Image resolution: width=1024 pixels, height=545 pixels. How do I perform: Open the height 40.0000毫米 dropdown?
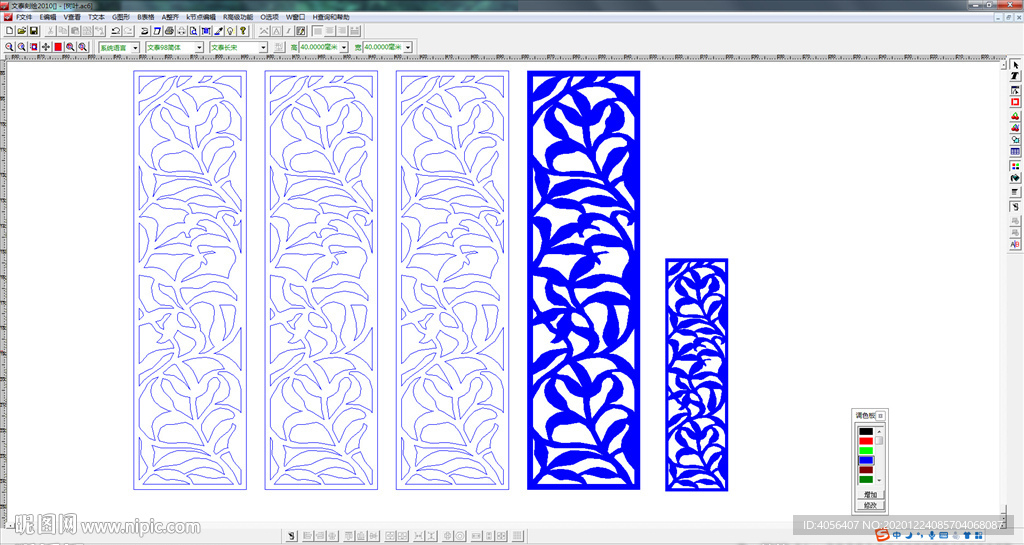344,48
